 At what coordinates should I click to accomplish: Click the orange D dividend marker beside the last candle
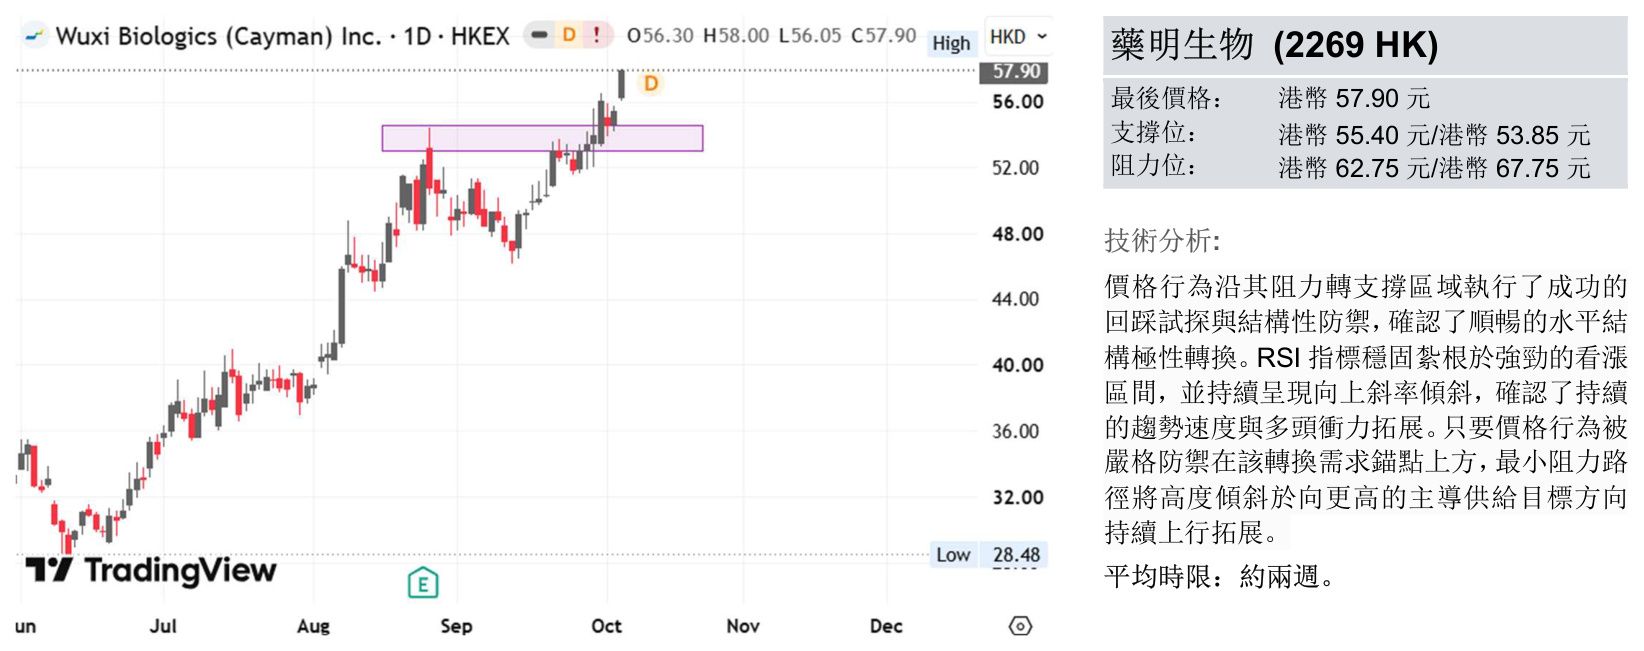pos(651,83)
